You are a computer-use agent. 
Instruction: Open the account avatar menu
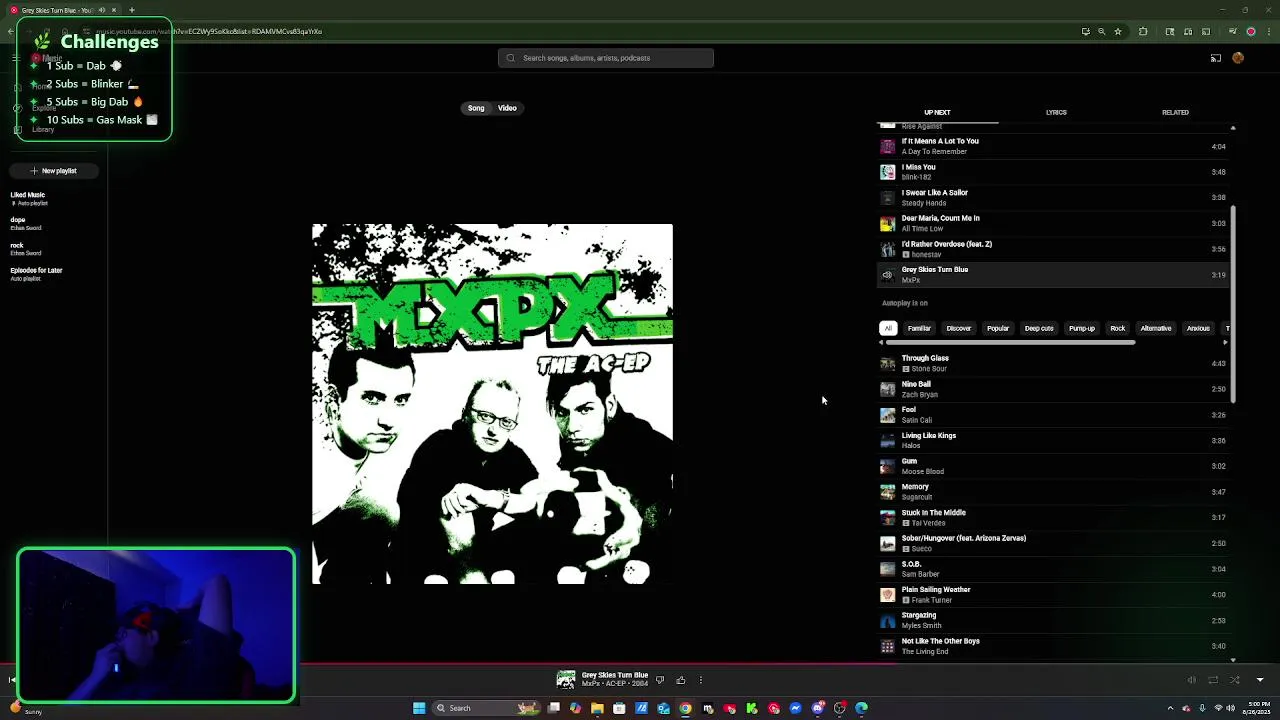pyautogui.click(x=1238, y=58)
